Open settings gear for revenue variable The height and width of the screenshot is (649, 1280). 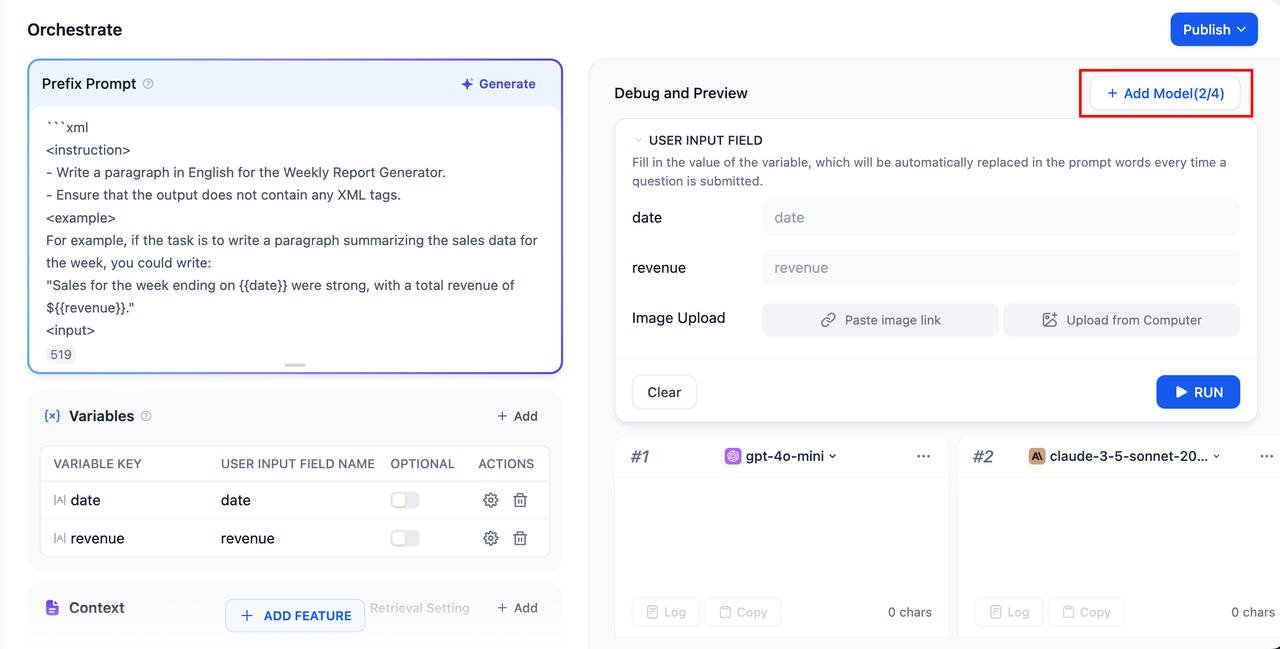click(x=490, y=538)
